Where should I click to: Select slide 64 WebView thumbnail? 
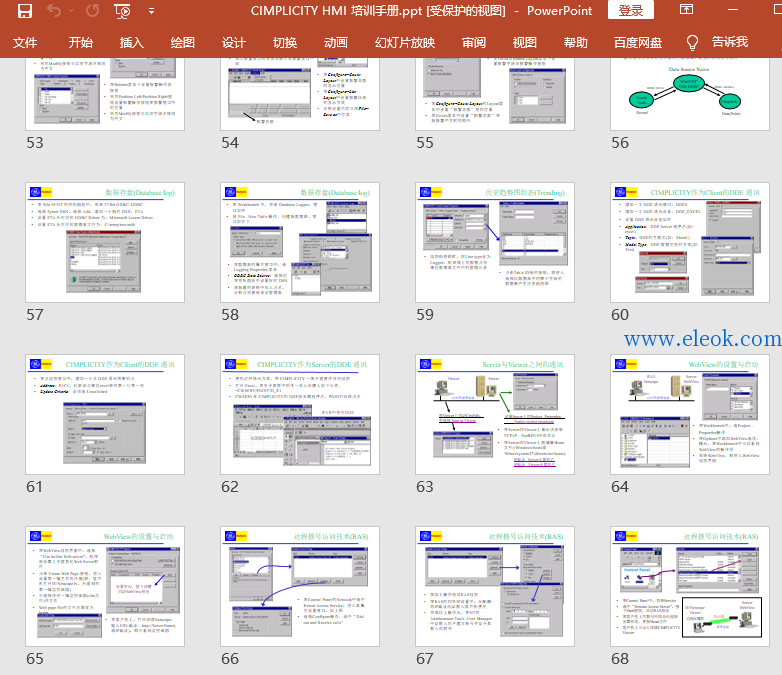point(690,415)
